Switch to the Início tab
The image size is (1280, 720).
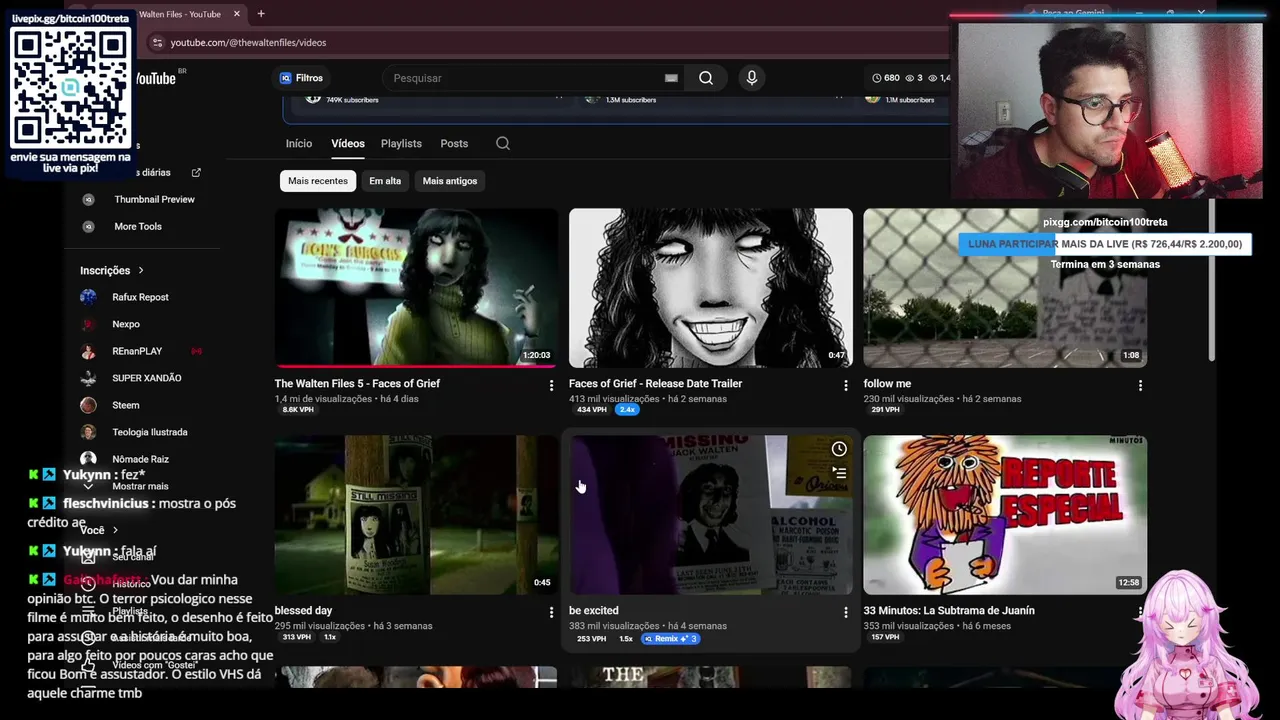pyautogui.click(x=299, y=143)
